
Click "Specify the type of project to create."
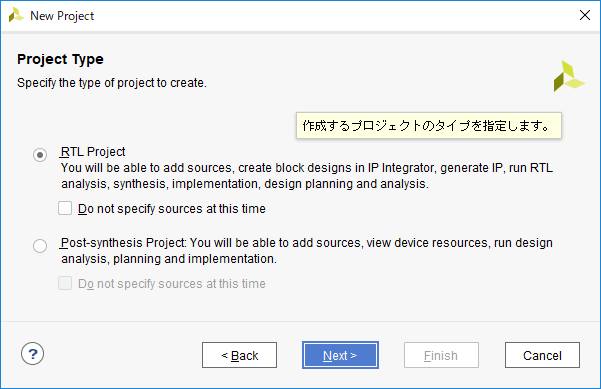pos(112,83)
